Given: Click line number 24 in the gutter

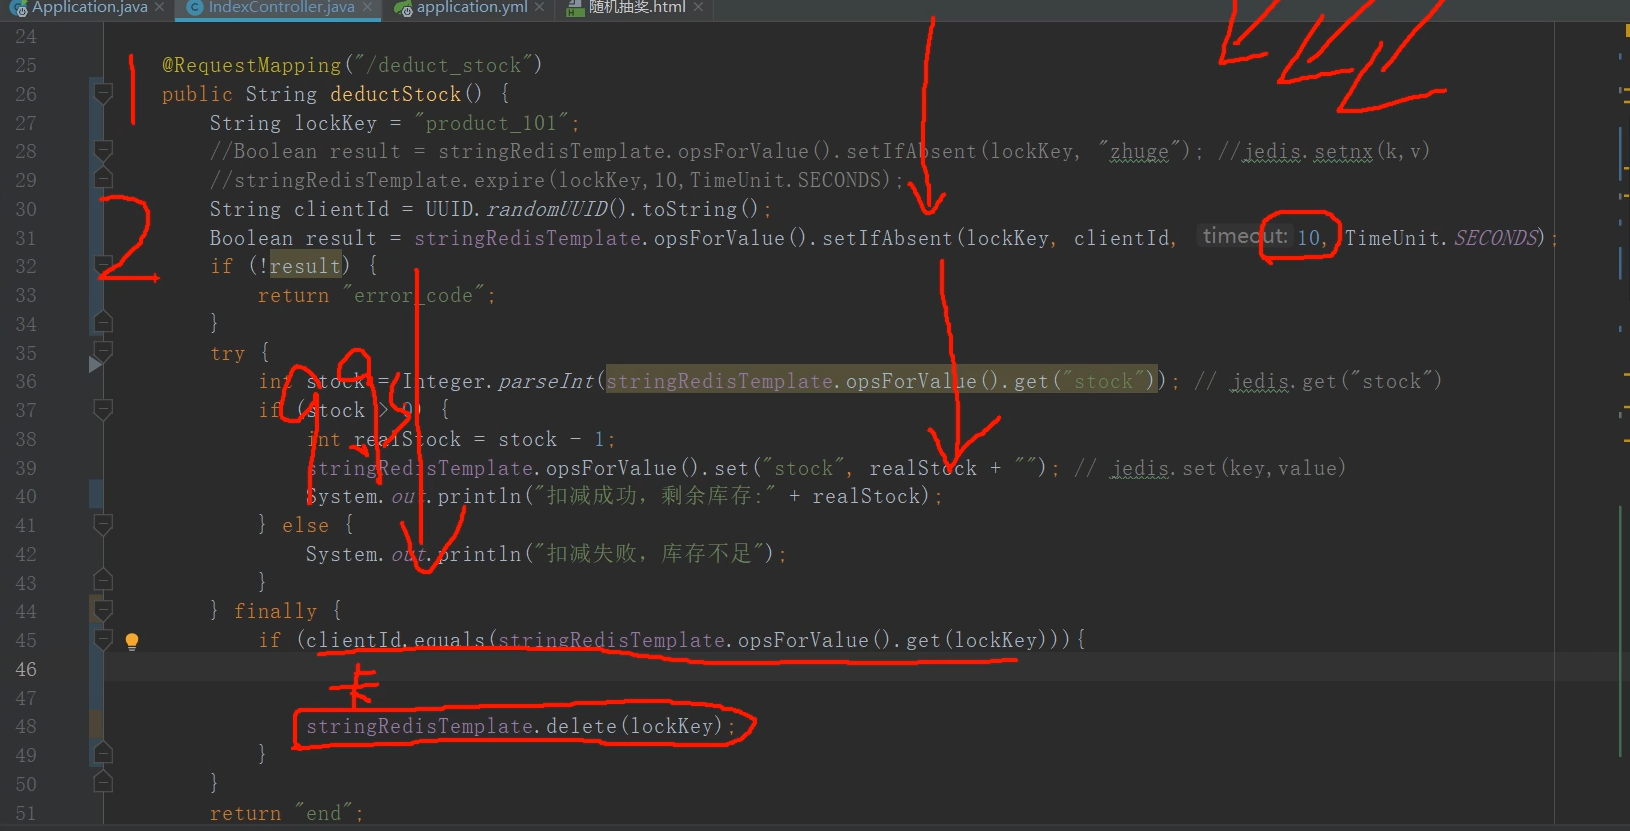Looking at the screenshot, I should (x=26, y=36).
